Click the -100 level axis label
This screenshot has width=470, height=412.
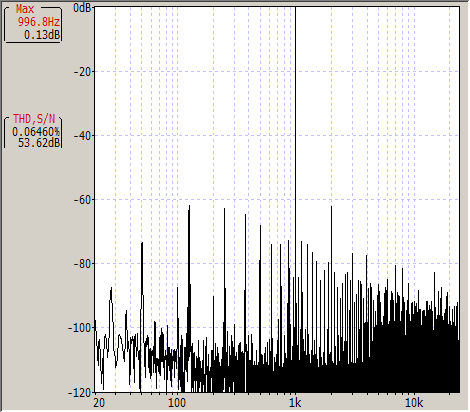point(80,328)
